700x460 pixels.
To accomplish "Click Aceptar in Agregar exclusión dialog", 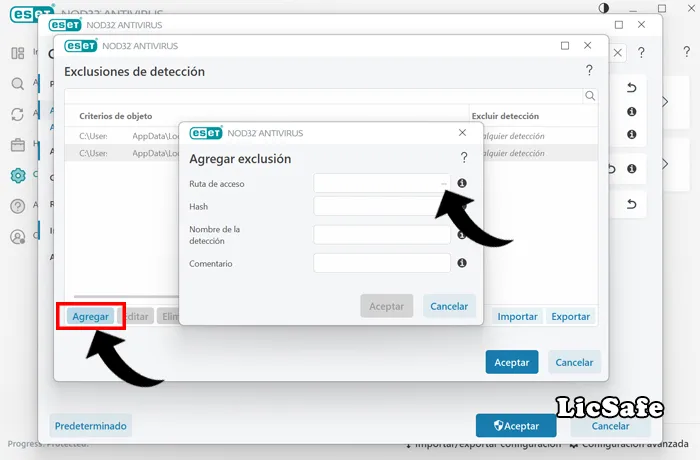I will click(x=387, y=306).
